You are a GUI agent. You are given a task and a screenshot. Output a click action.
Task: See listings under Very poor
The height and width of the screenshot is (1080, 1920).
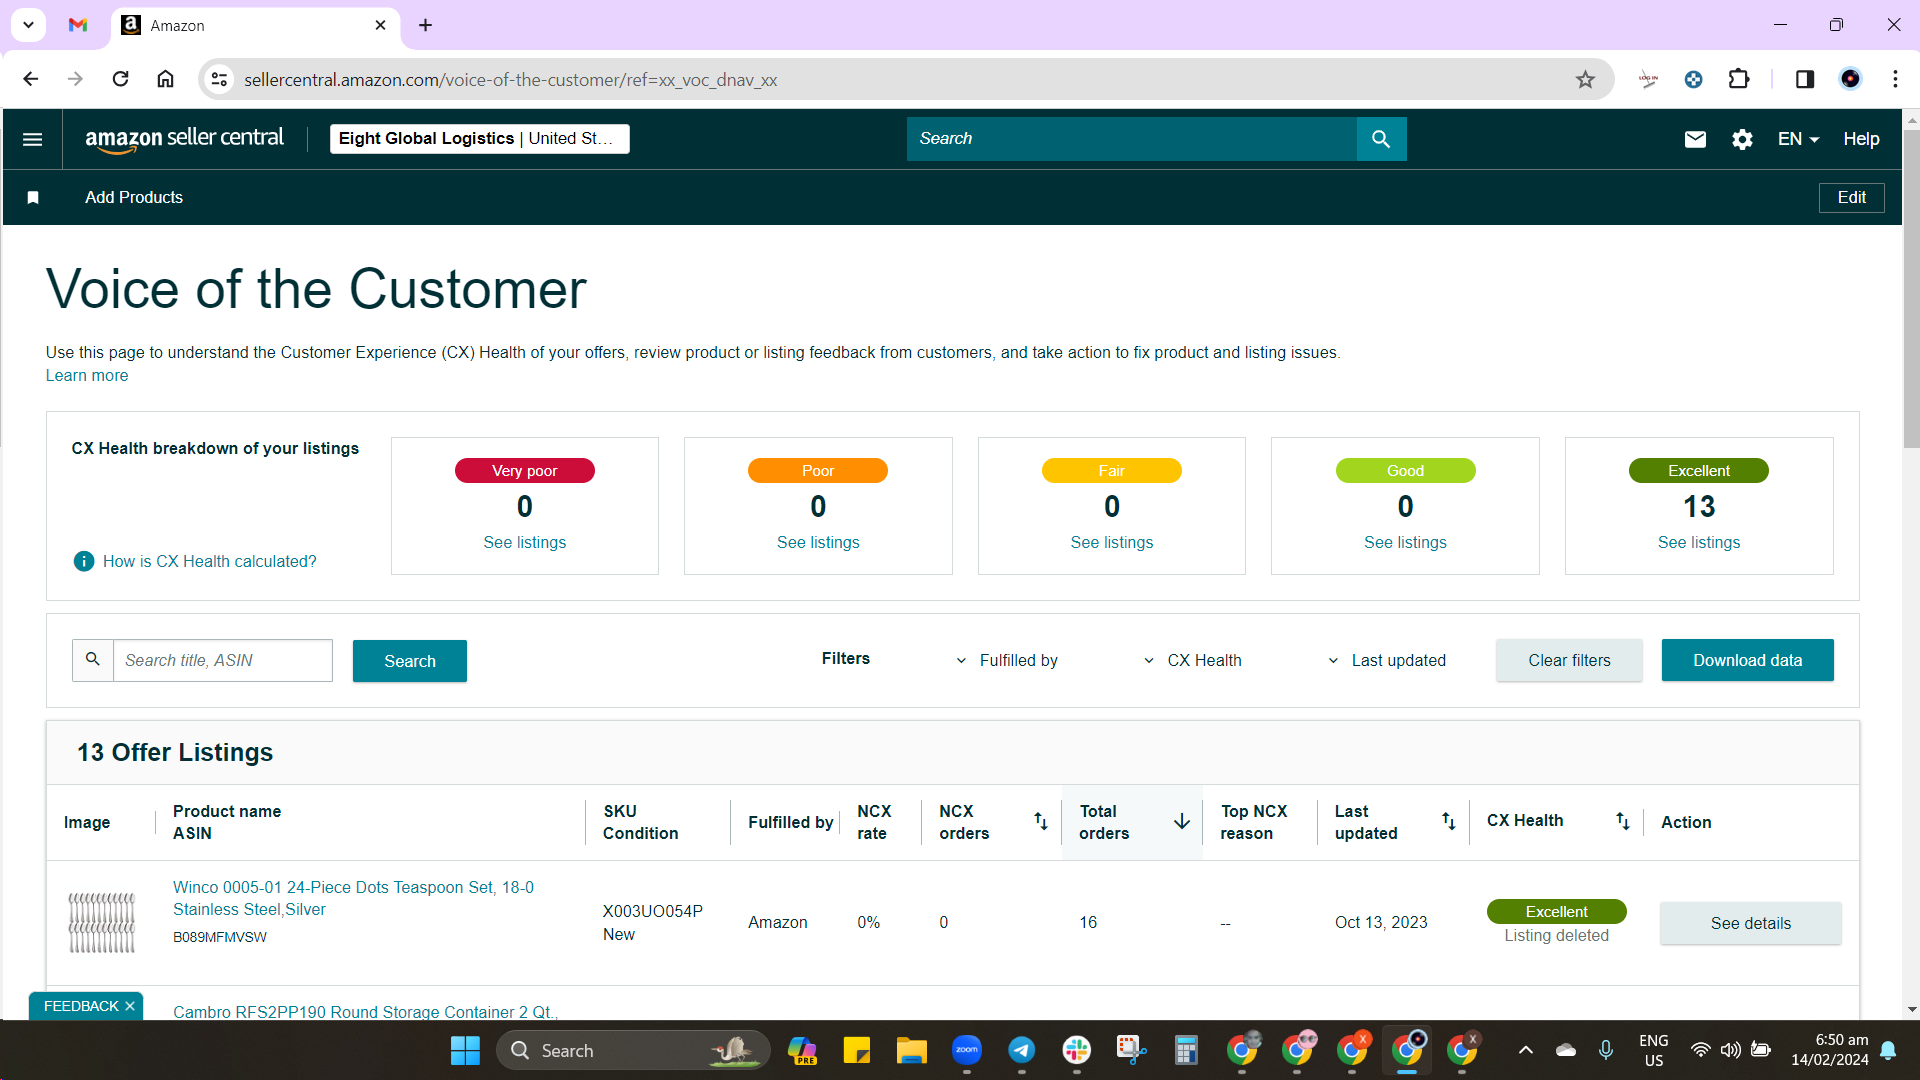coord(525,542)
